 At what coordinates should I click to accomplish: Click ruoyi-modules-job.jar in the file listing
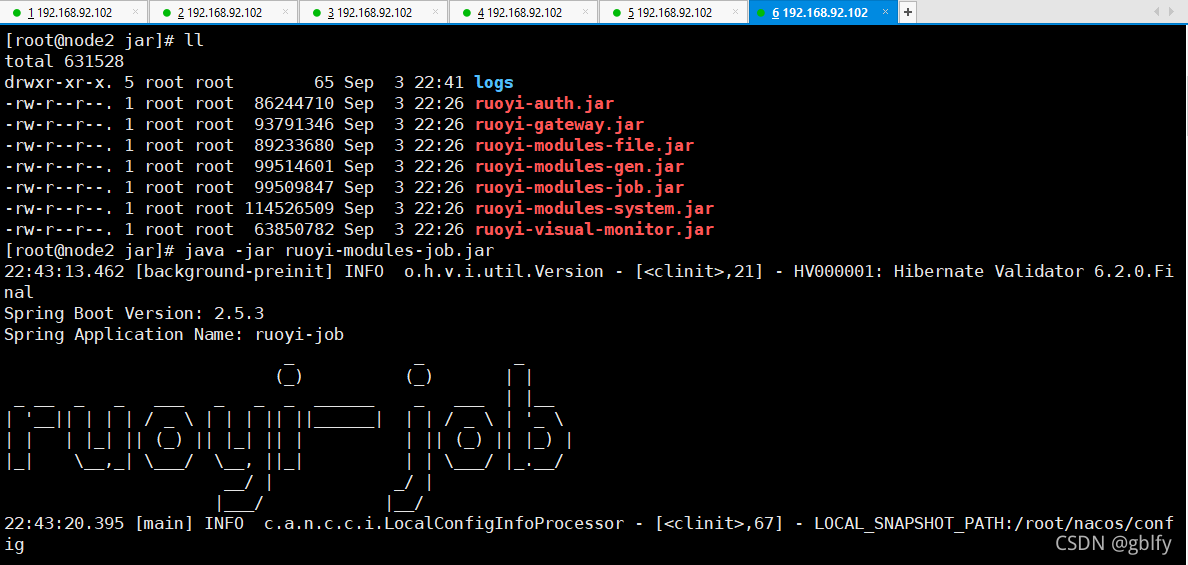click(x=579, y=187)
